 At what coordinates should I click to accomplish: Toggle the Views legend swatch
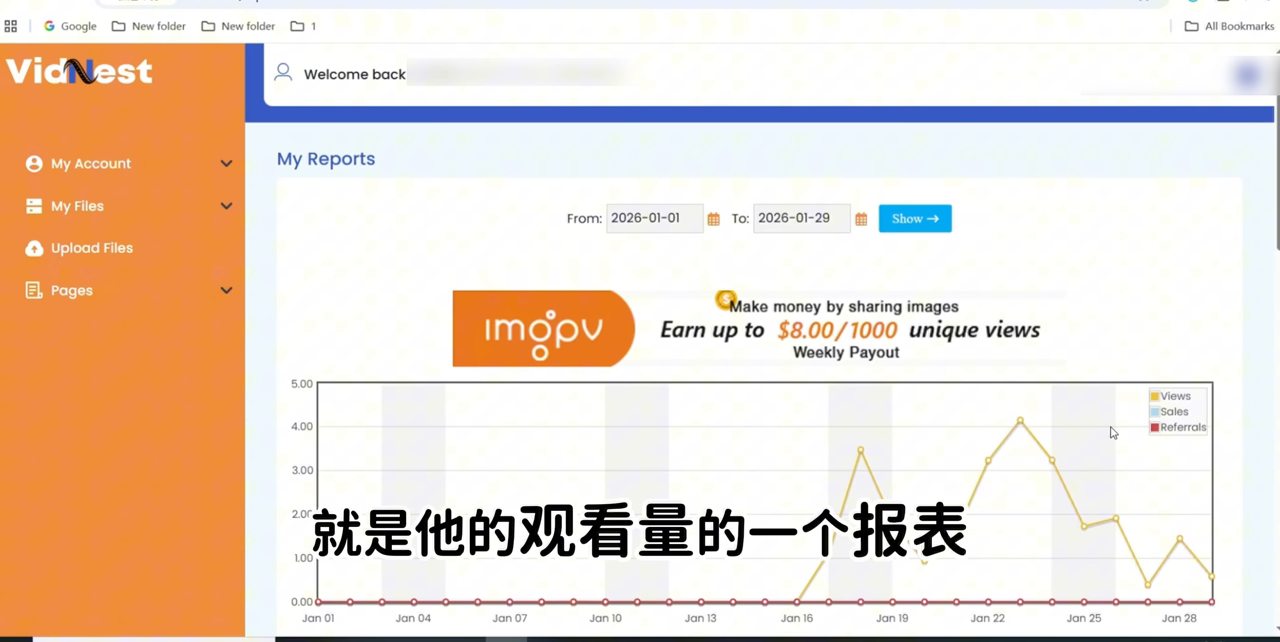click(x=1154, y=397)
